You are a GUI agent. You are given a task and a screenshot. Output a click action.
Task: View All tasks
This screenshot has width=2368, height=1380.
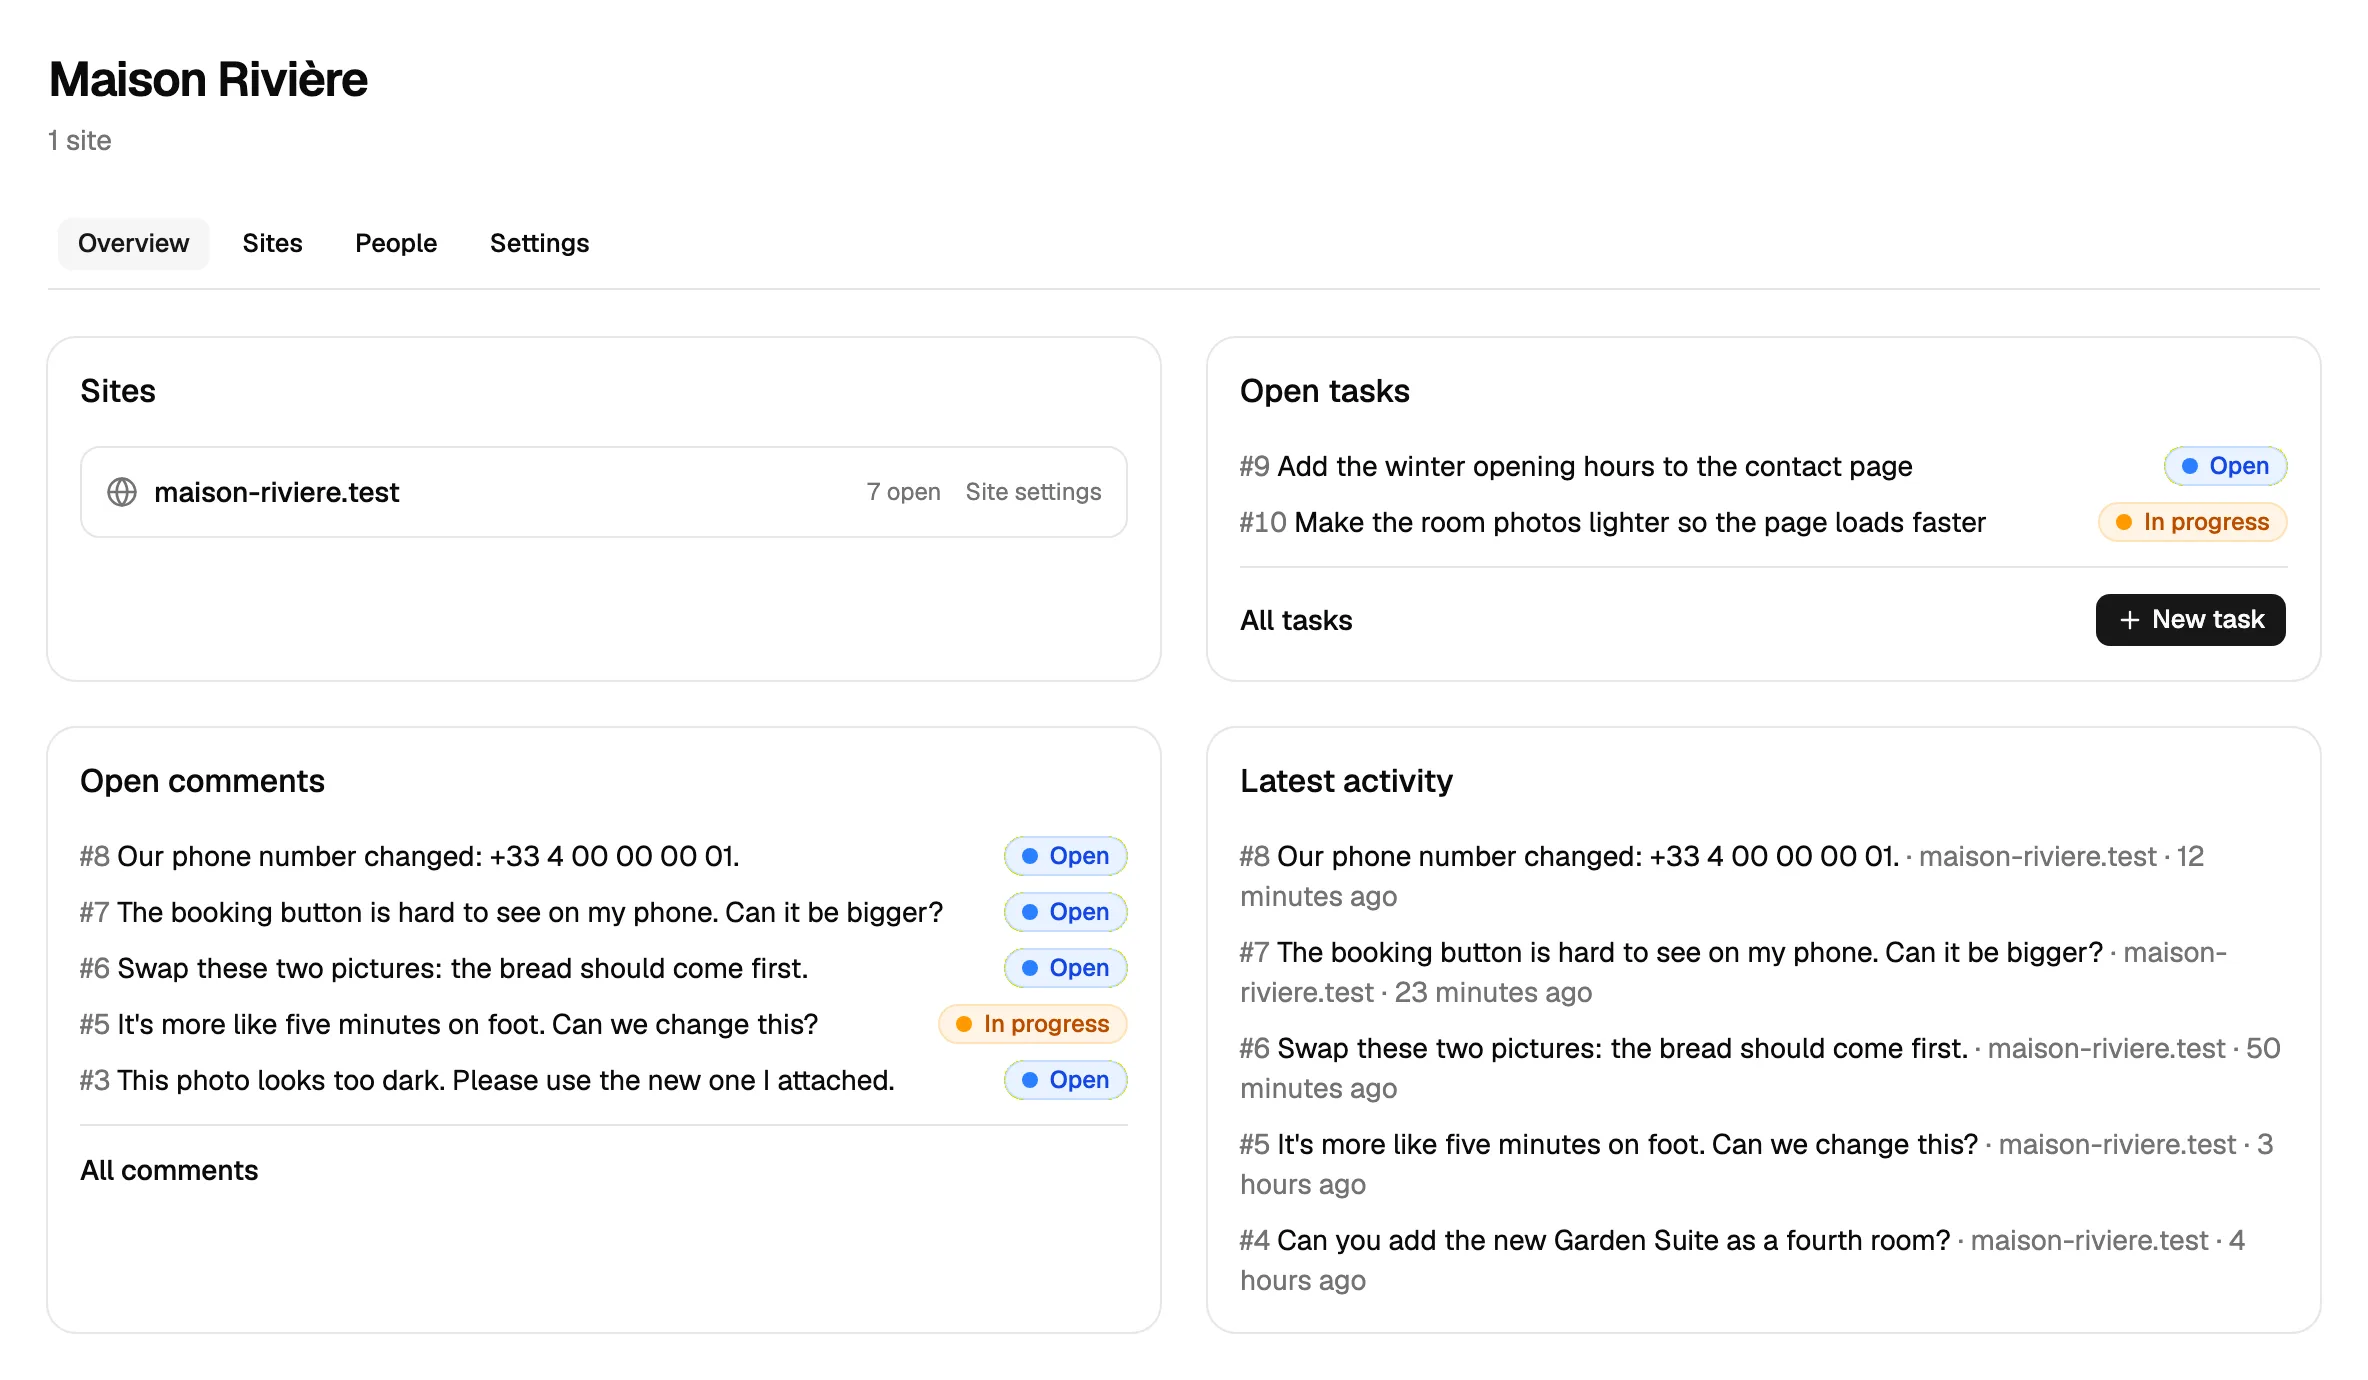[x=1296, y=620]
